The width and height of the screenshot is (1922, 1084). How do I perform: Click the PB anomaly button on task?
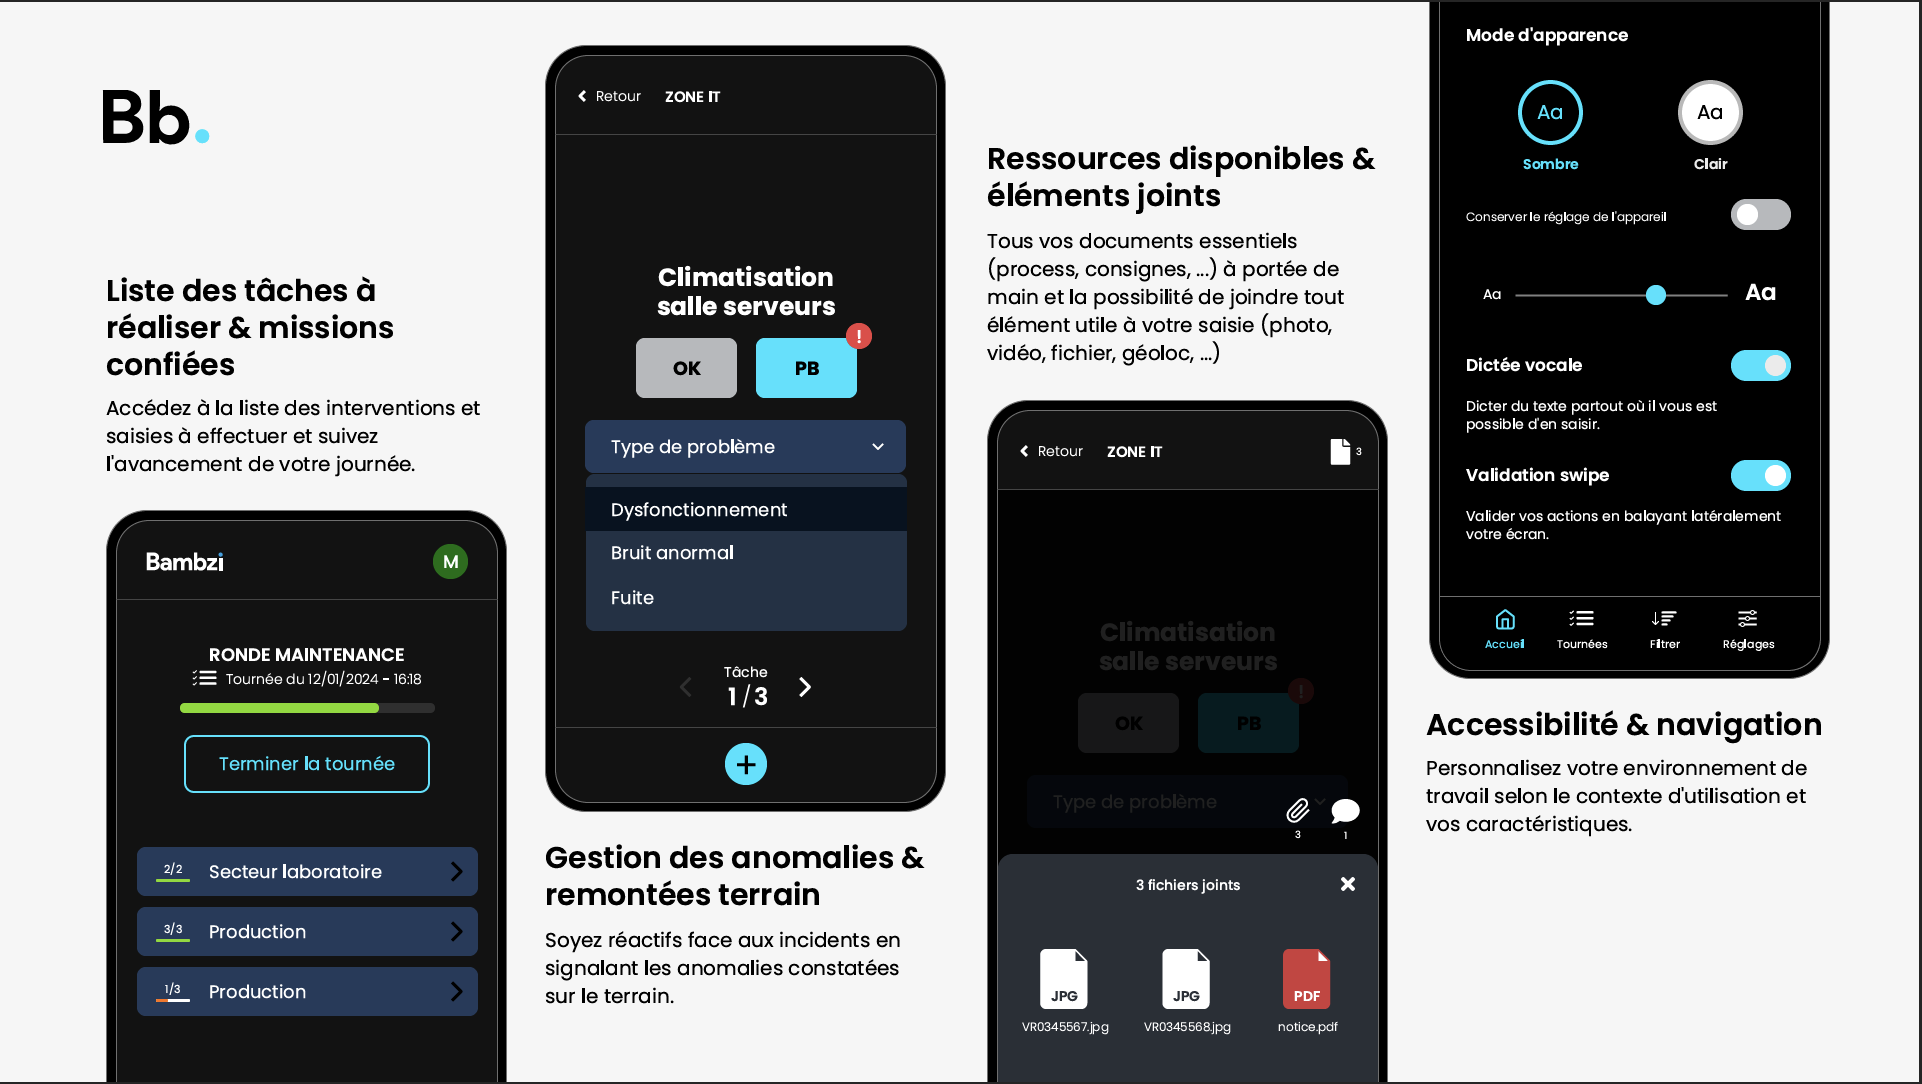click(807, 368)
